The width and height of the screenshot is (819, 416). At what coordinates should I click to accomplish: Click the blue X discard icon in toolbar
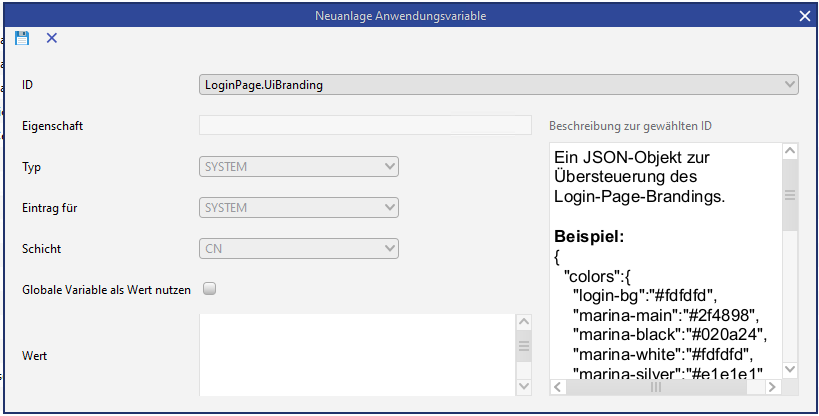(52, 38)
